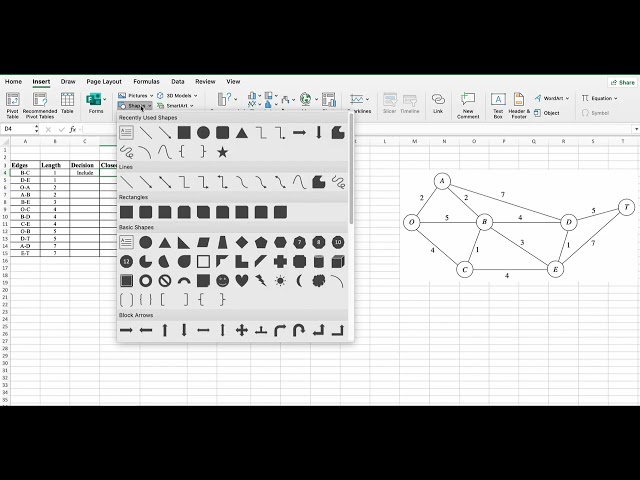This screenshot has height=480, width=640.
Task: Pick the quad arrow shape in Block Arrows
Action: [242, 330]
